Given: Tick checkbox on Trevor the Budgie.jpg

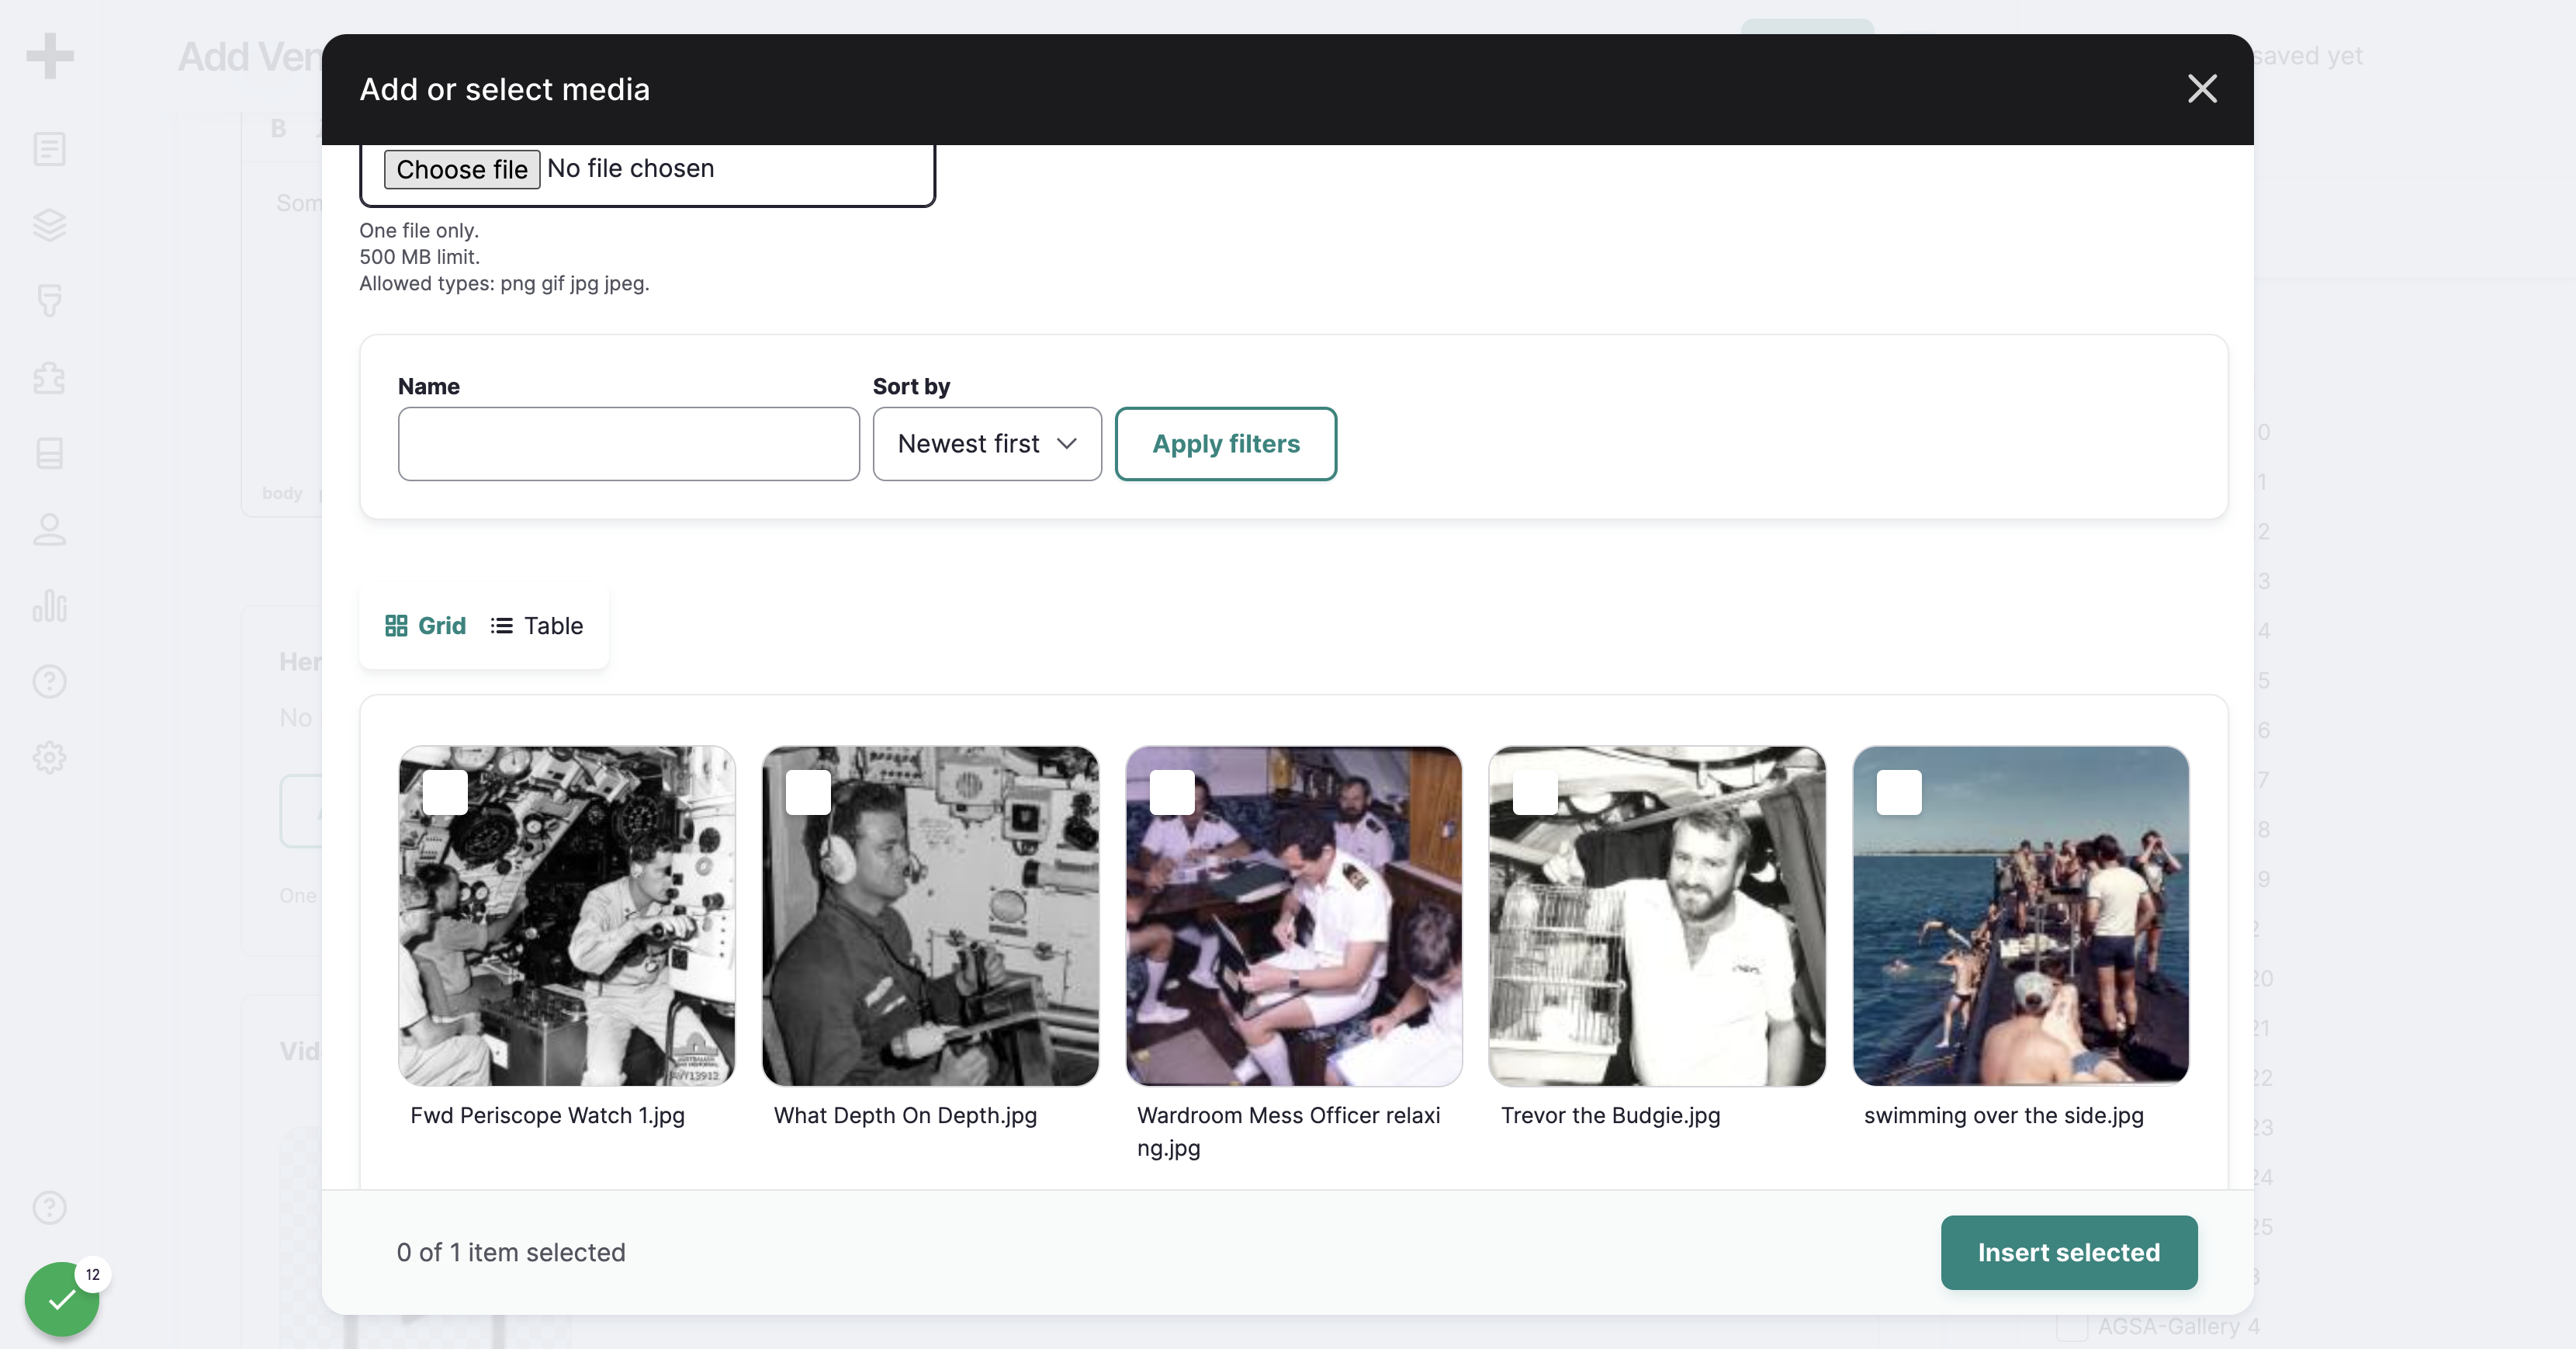Looking at the screenshot, I should pos(1535,792).
